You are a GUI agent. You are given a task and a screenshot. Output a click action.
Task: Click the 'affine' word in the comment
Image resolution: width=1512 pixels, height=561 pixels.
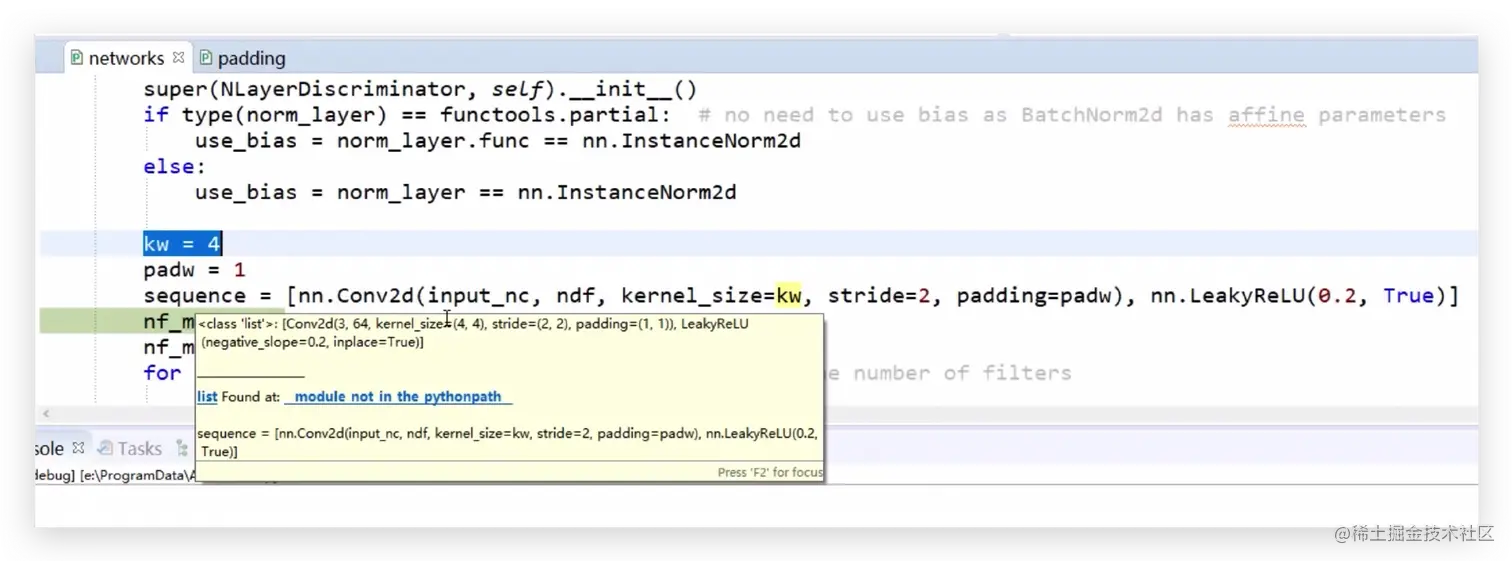point(1266,115)
